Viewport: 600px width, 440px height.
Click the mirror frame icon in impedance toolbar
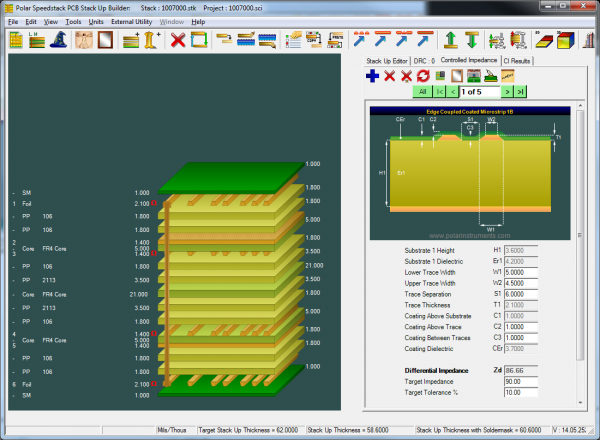pos(457,76)
